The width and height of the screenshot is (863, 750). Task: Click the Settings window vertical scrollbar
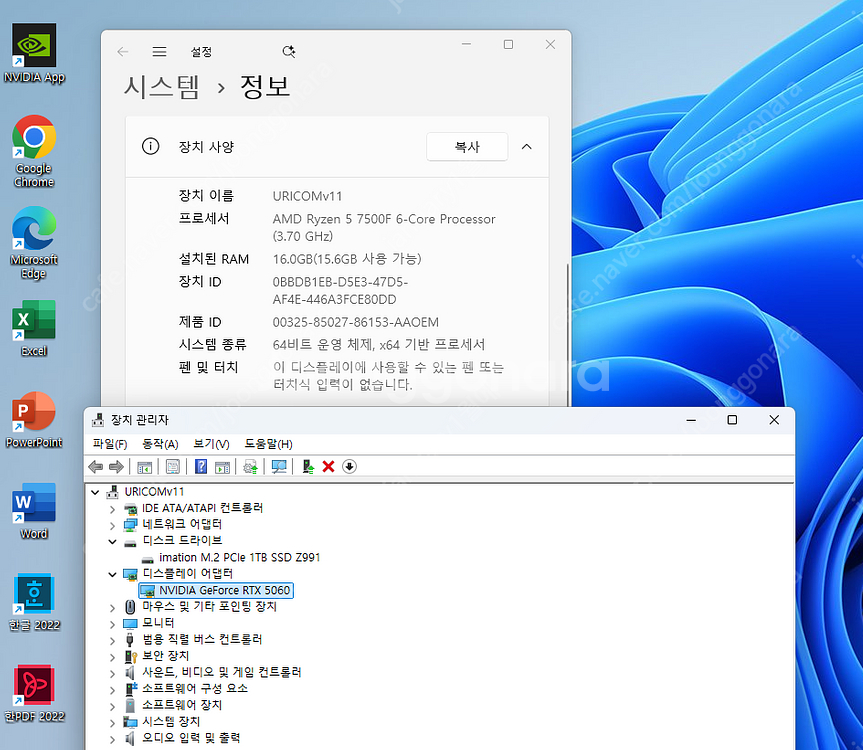tap(568, 334)
